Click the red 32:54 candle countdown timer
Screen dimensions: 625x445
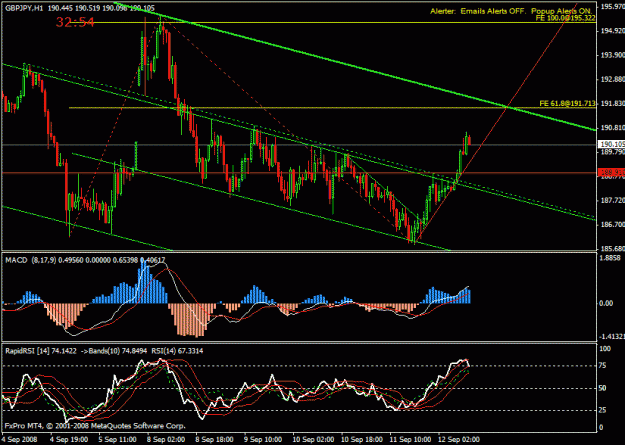click(75, 22)
